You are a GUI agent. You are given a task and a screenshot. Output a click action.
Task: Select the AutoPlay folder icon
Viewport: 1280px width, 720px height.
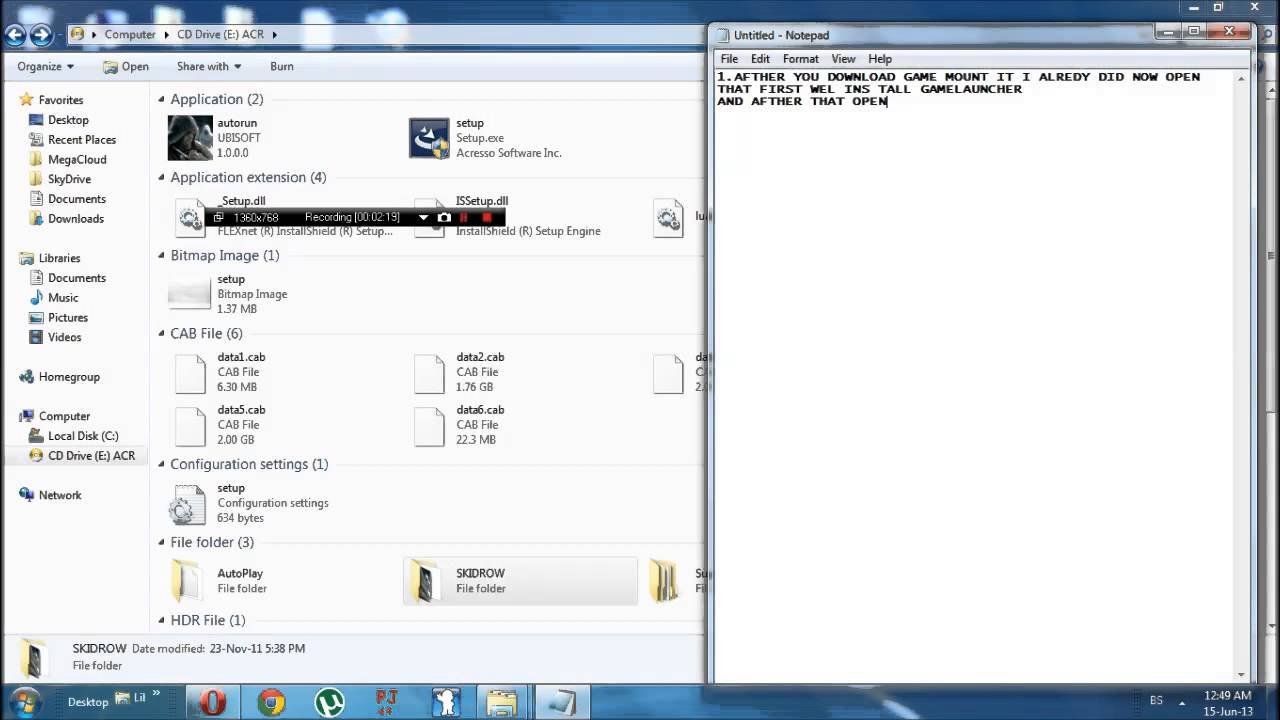pyautogui.click(x=188, y=581)
